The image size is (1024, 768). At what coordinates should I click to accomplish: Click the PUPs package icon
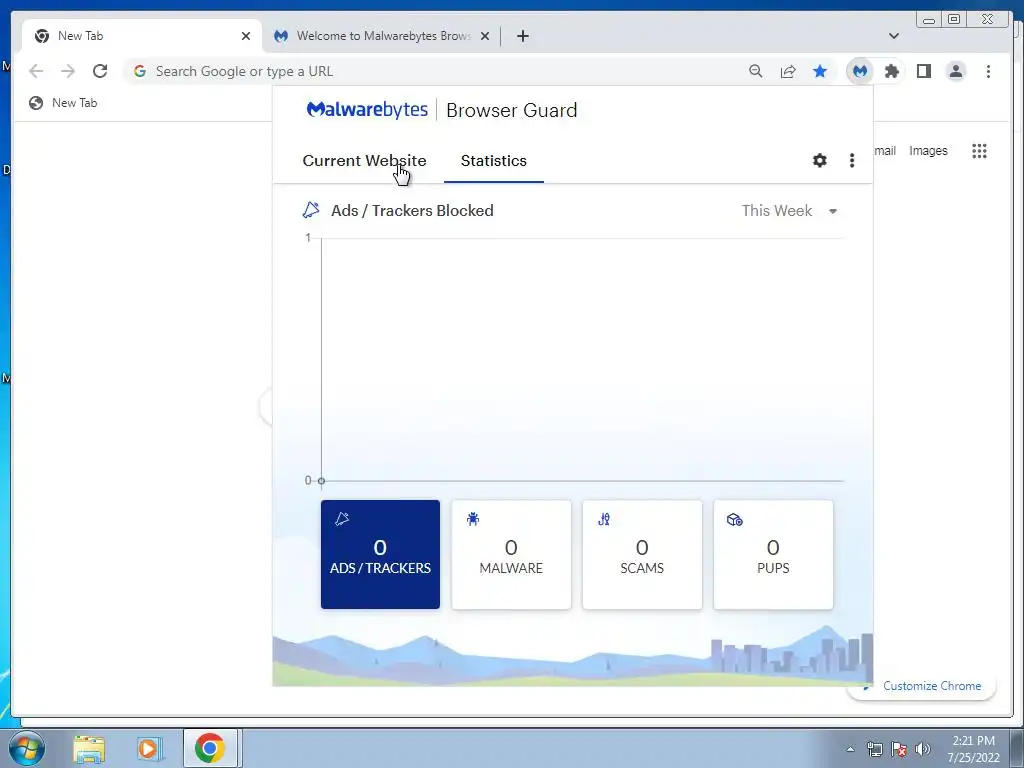pyautogui.click(x=735, y=520)
